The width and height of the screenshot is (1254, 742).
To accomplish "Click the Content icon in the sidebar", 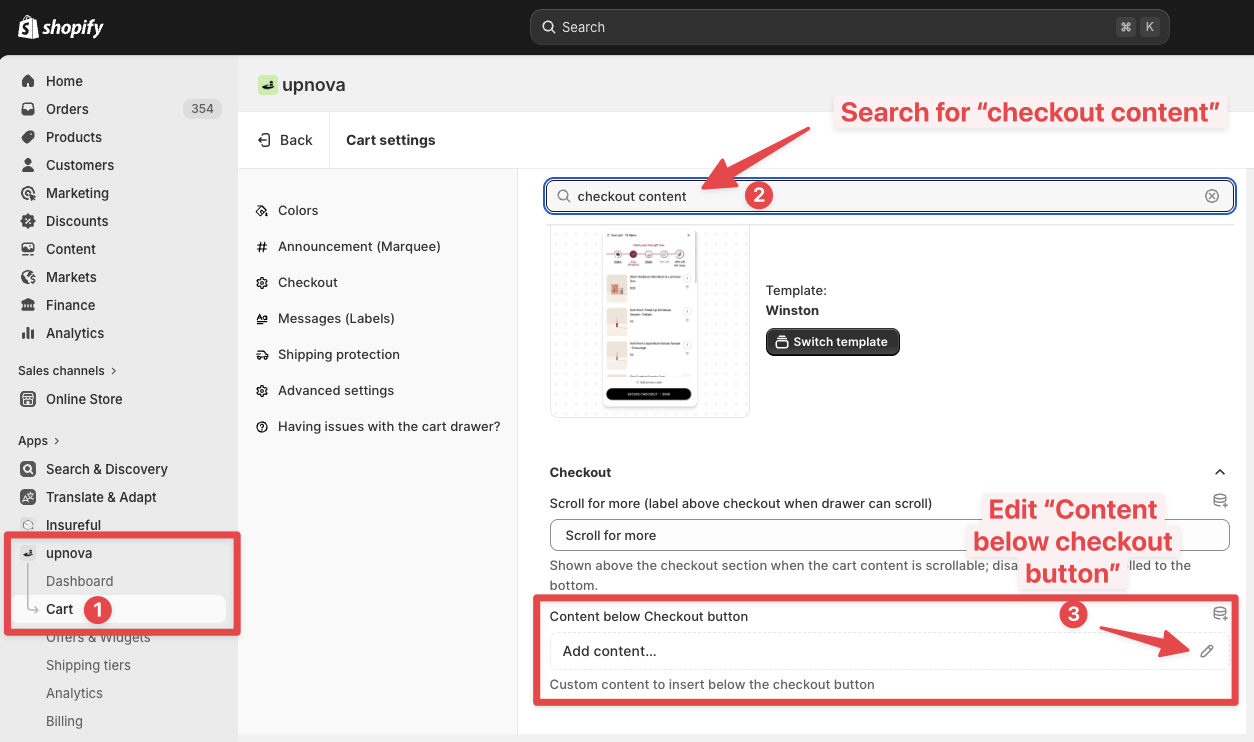I will (x=28, y=249).
